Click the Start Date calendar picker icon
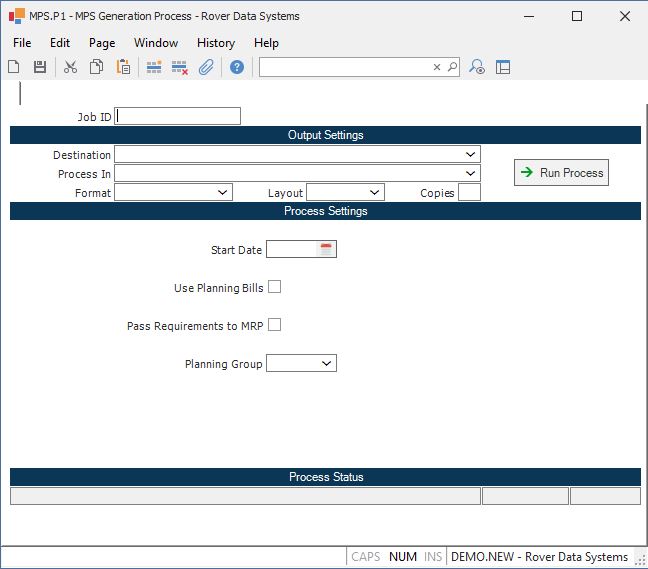This screenshot has height=569, width=648. (326, 250)
